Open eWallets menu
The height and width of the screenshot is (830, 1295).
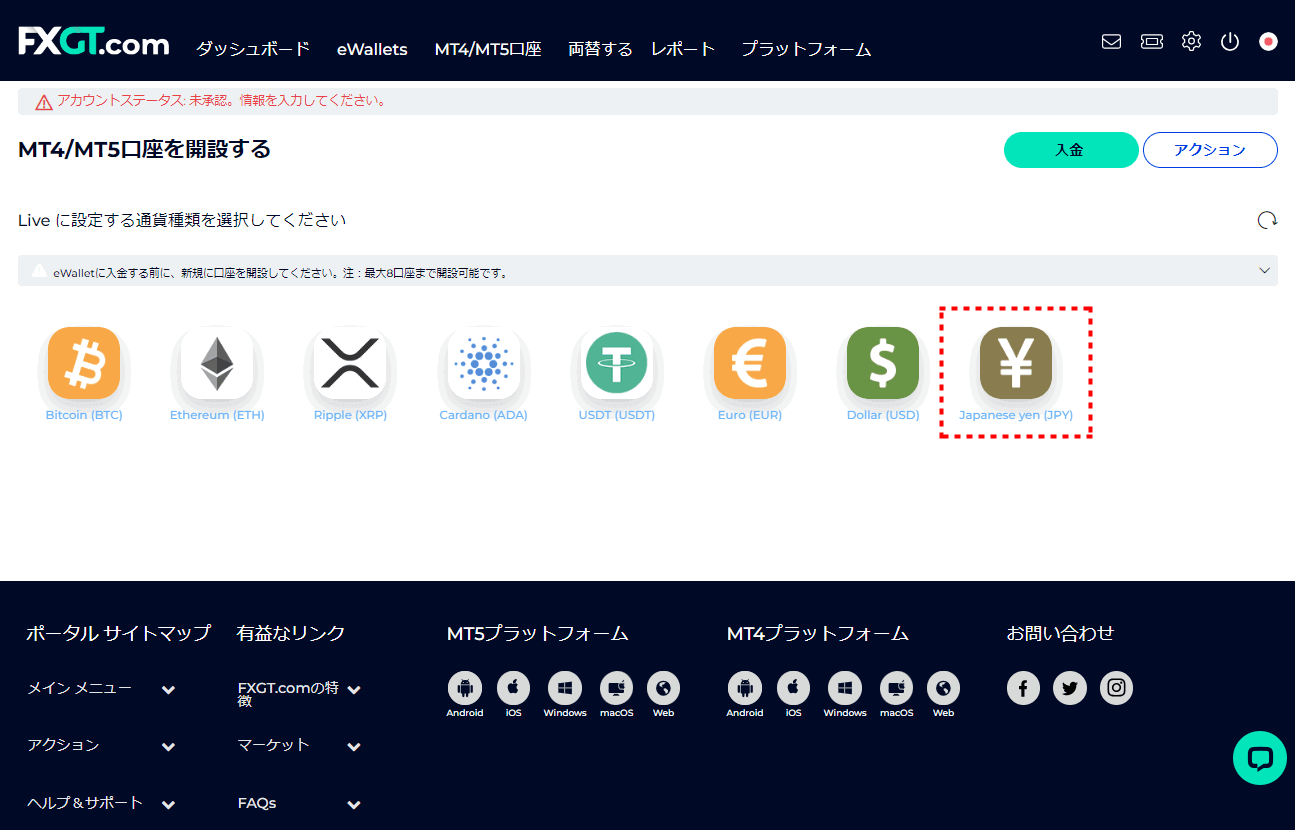pyautogui.click(x=372, y=49)
